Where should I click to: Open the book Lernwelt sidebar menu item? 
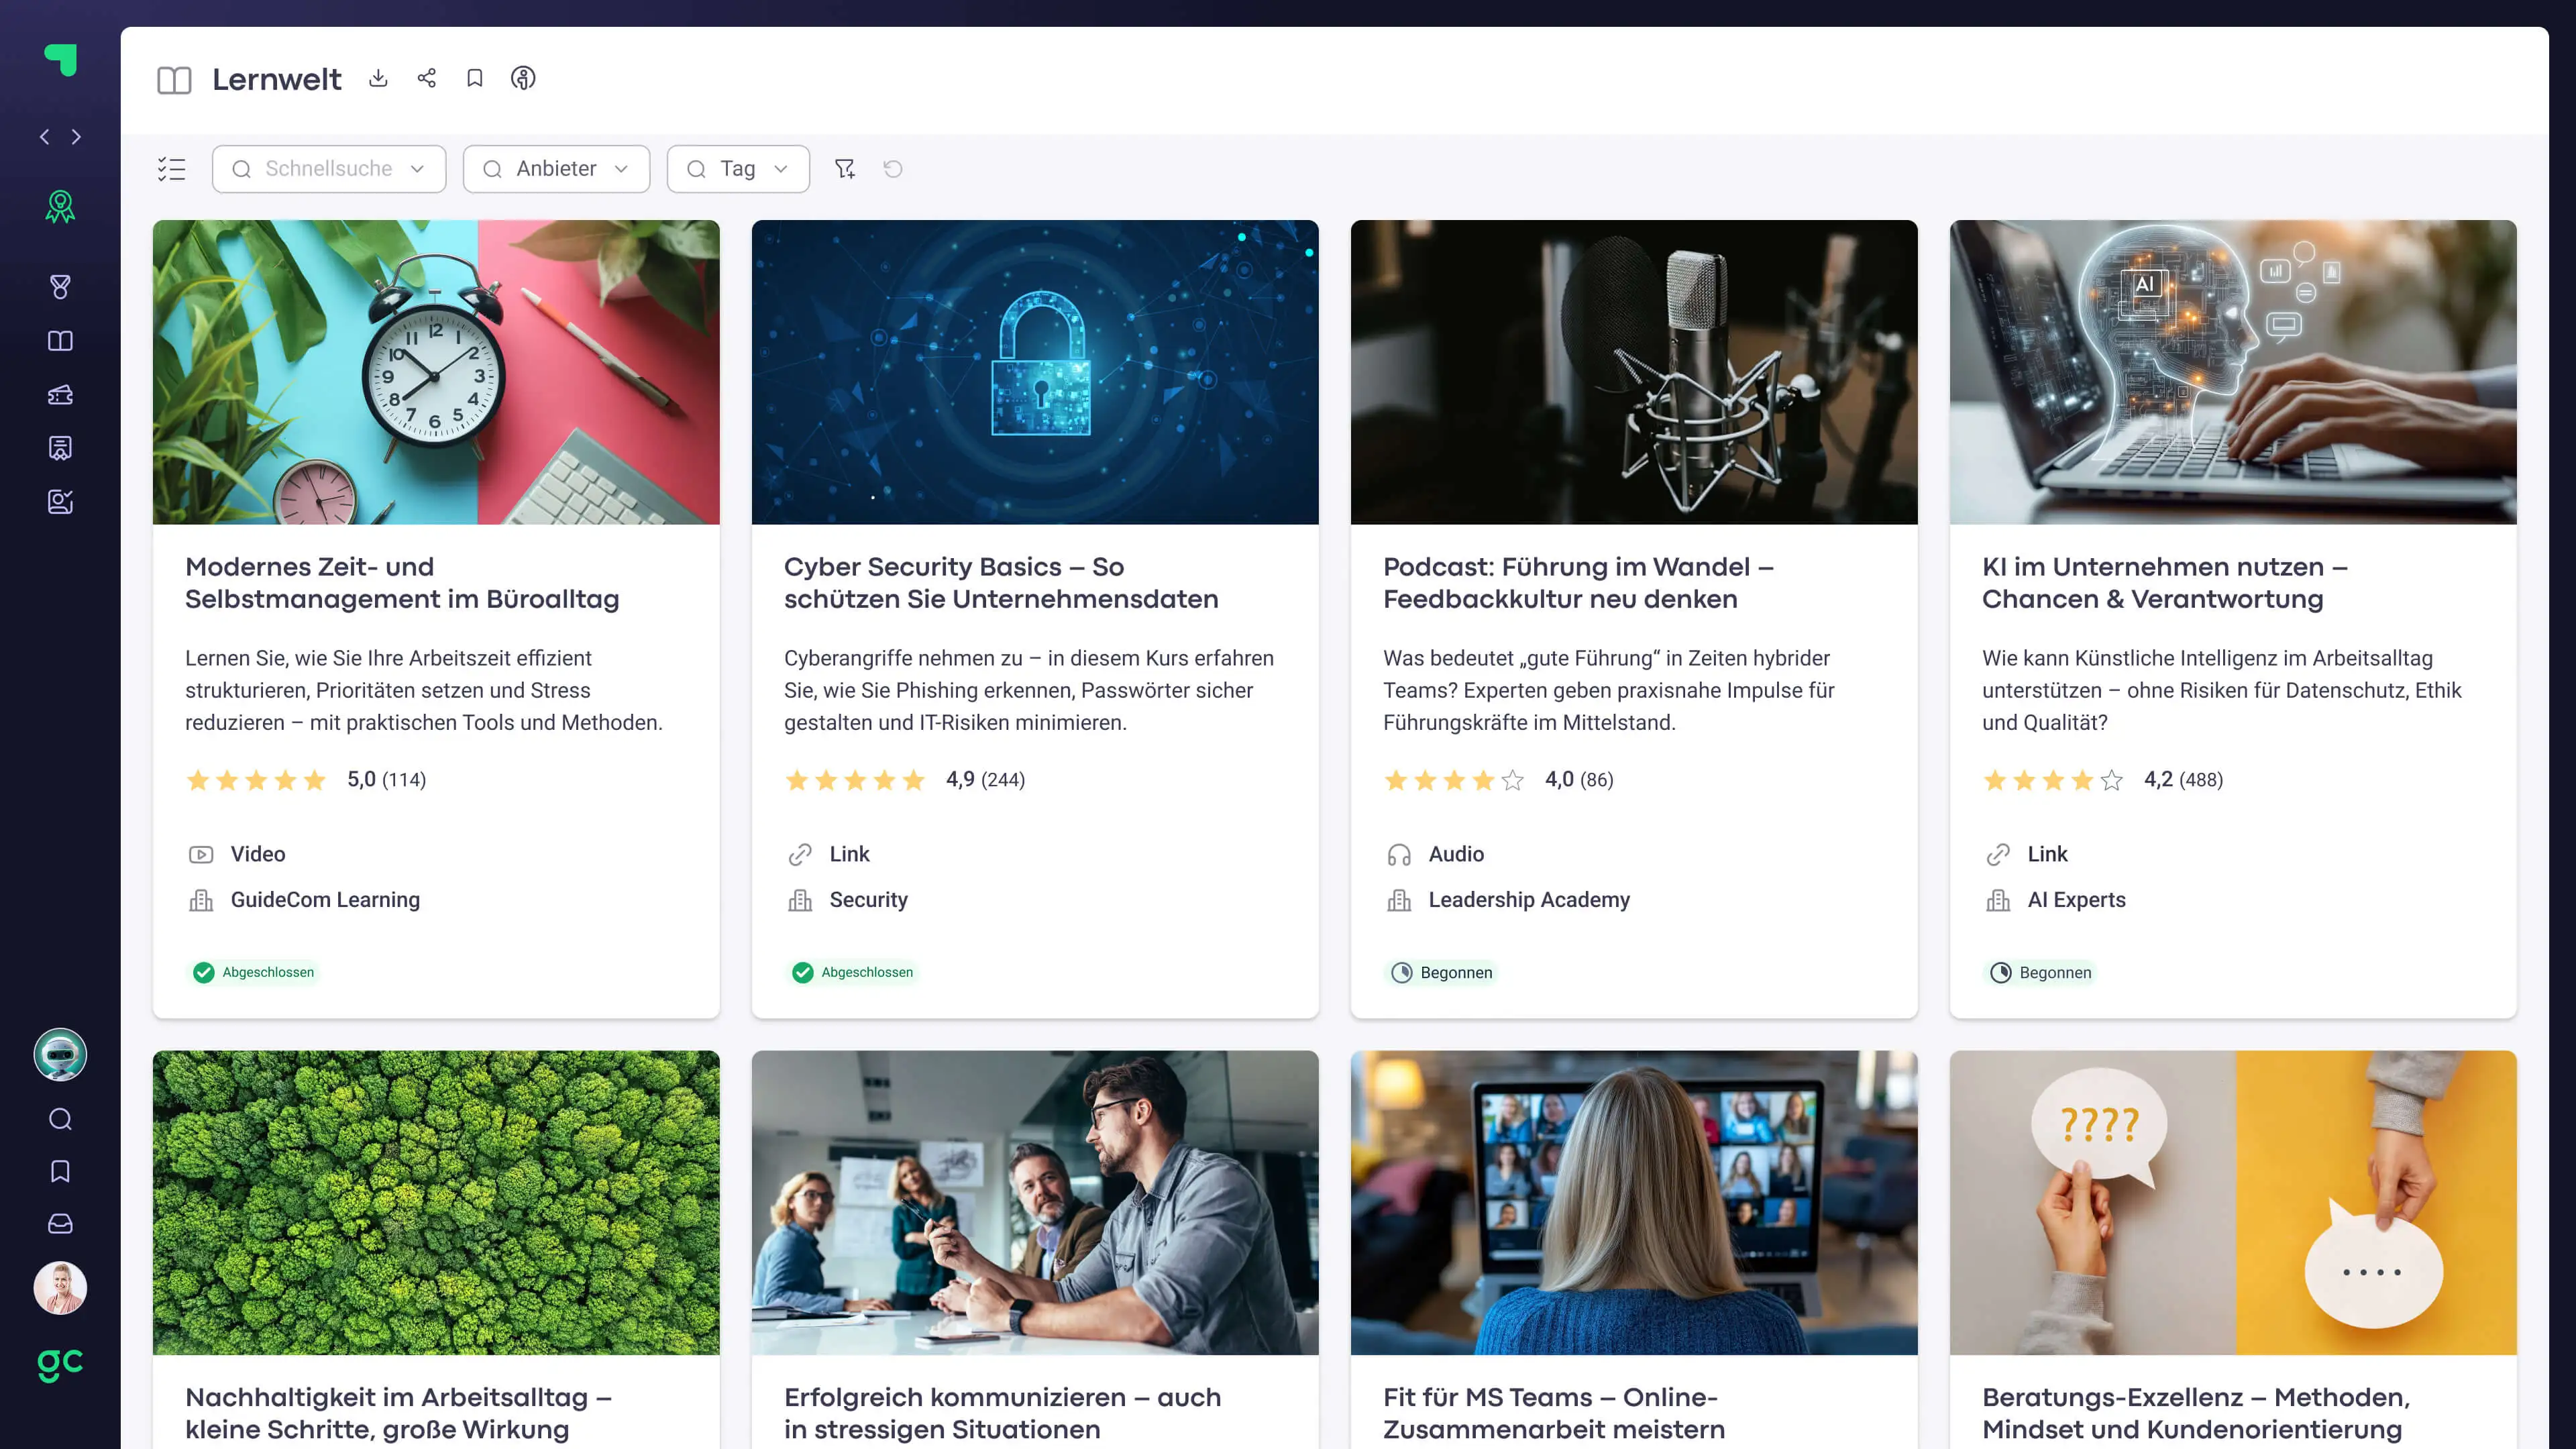tap(60, 341)
